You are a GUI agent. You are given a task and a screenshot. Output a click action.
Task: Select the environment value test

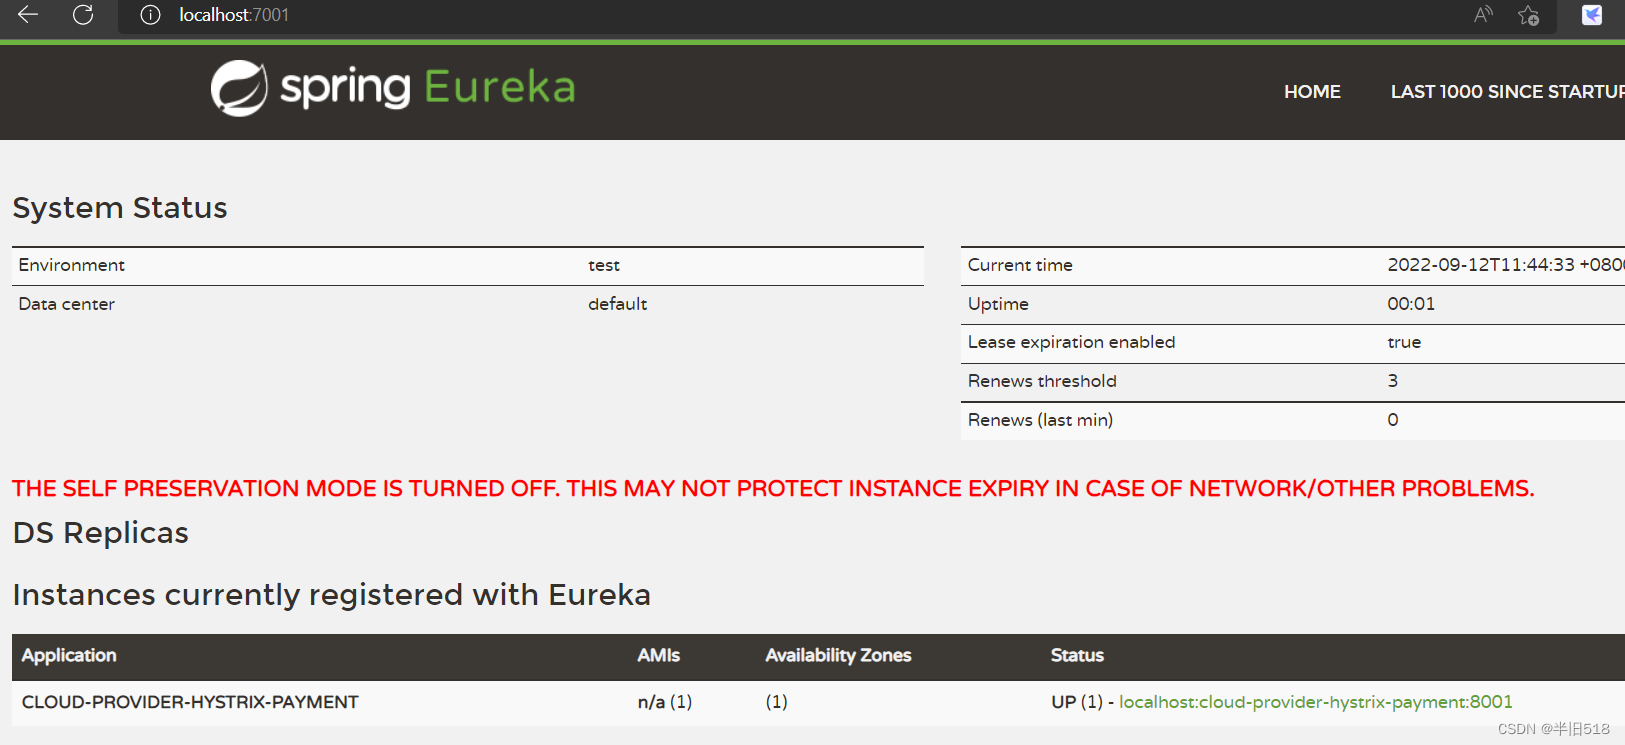pyautogui.click(x=604, y=265)
